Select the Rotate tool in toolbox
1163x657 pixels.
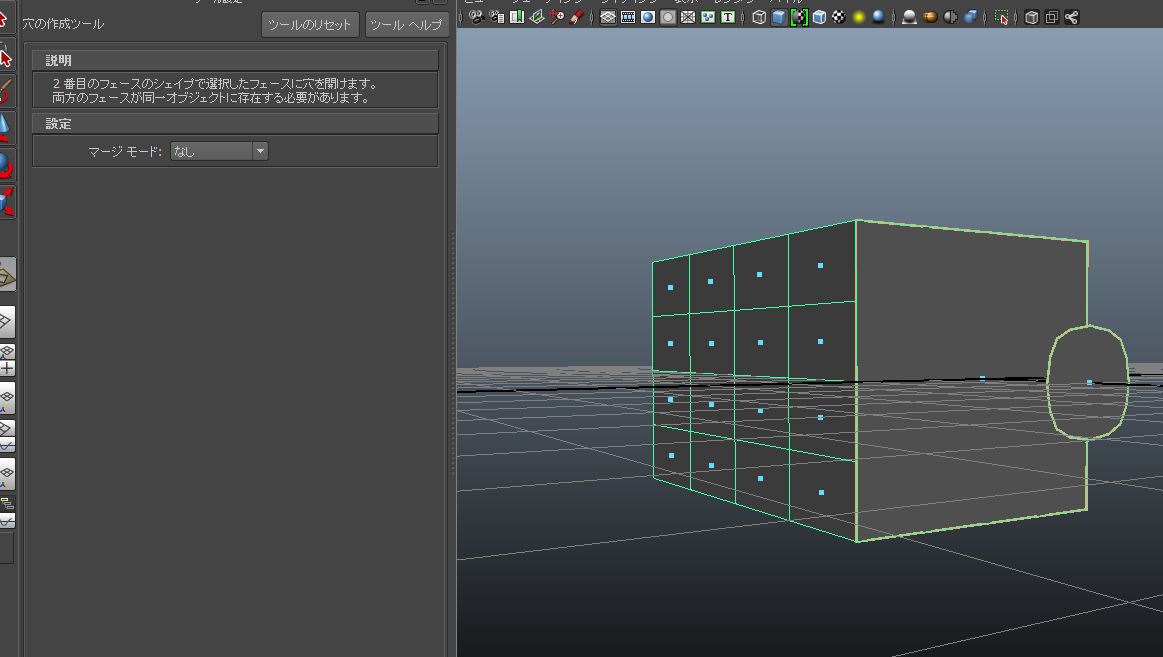click(x=5, y=164)
